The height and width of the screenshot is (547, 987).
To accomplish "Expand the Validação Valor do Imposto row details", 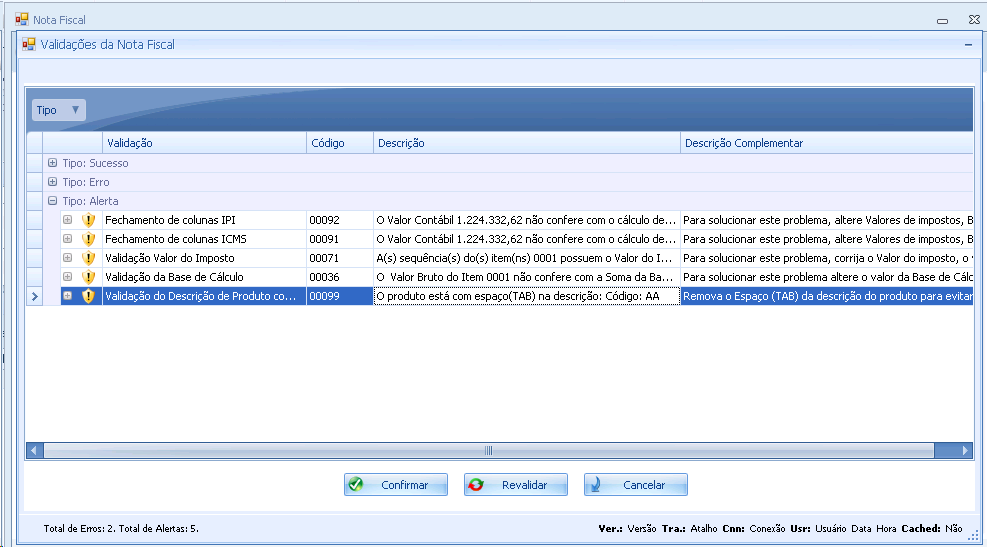I will (68, 258).
